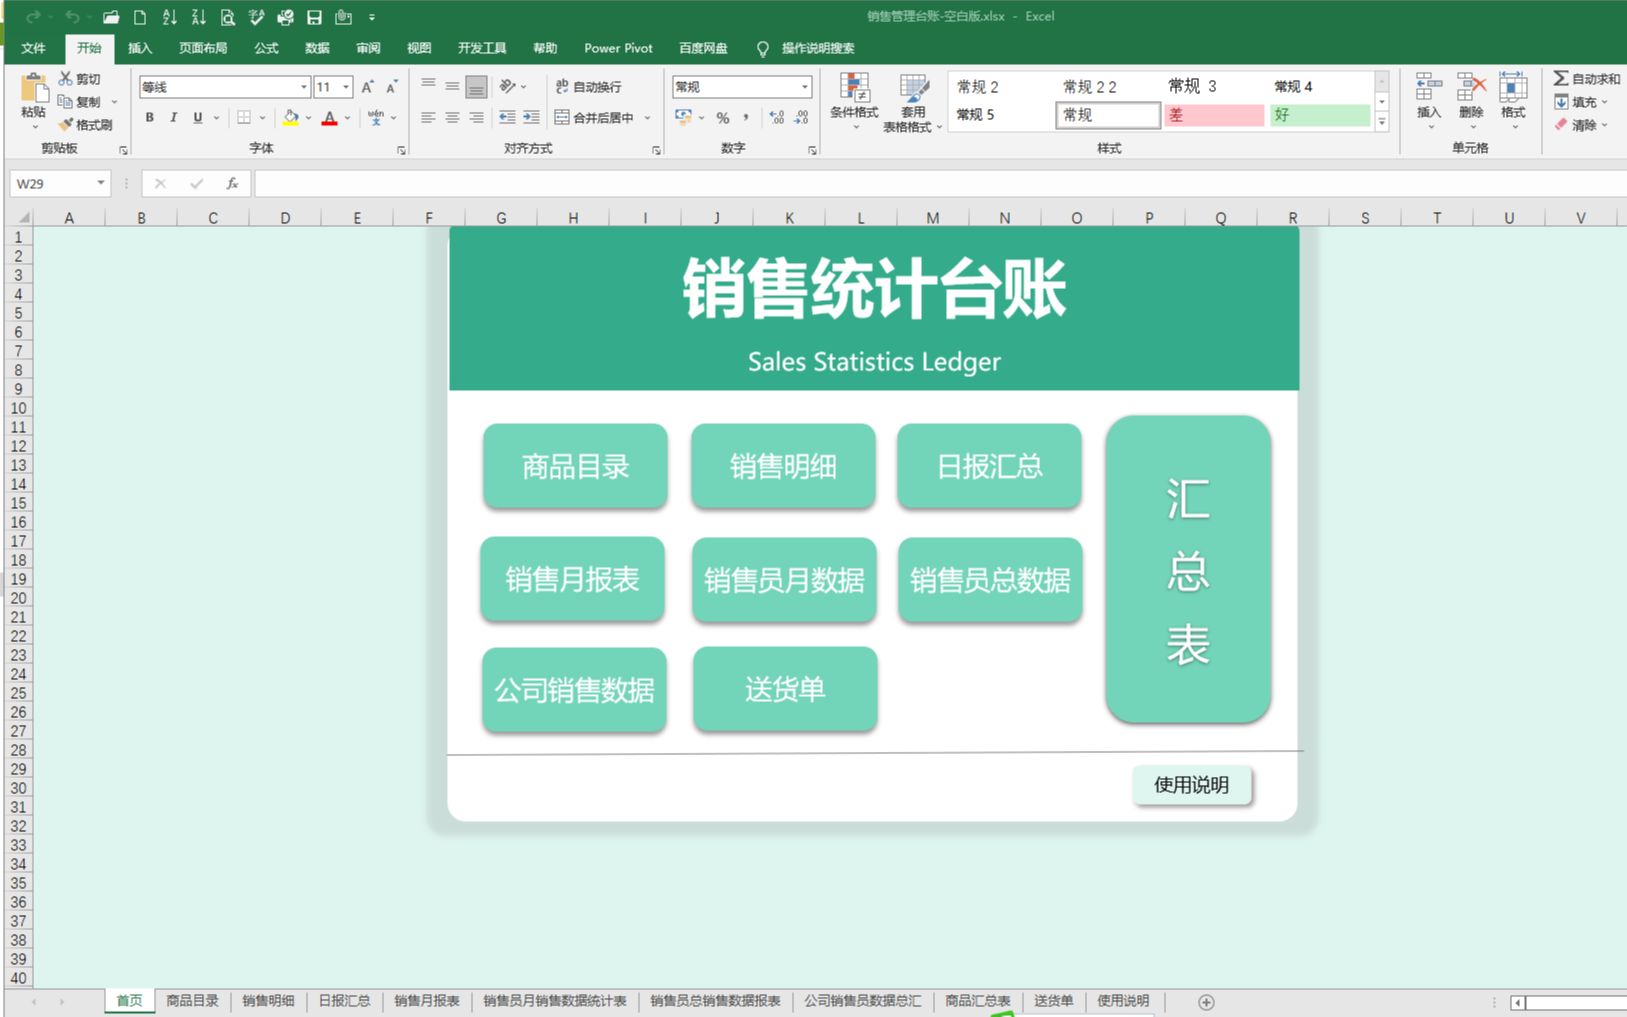Sort ascending with the A-Z icon
Image resolution: width=1627 pixels, height=1017 pixels.
coord(169,17)
